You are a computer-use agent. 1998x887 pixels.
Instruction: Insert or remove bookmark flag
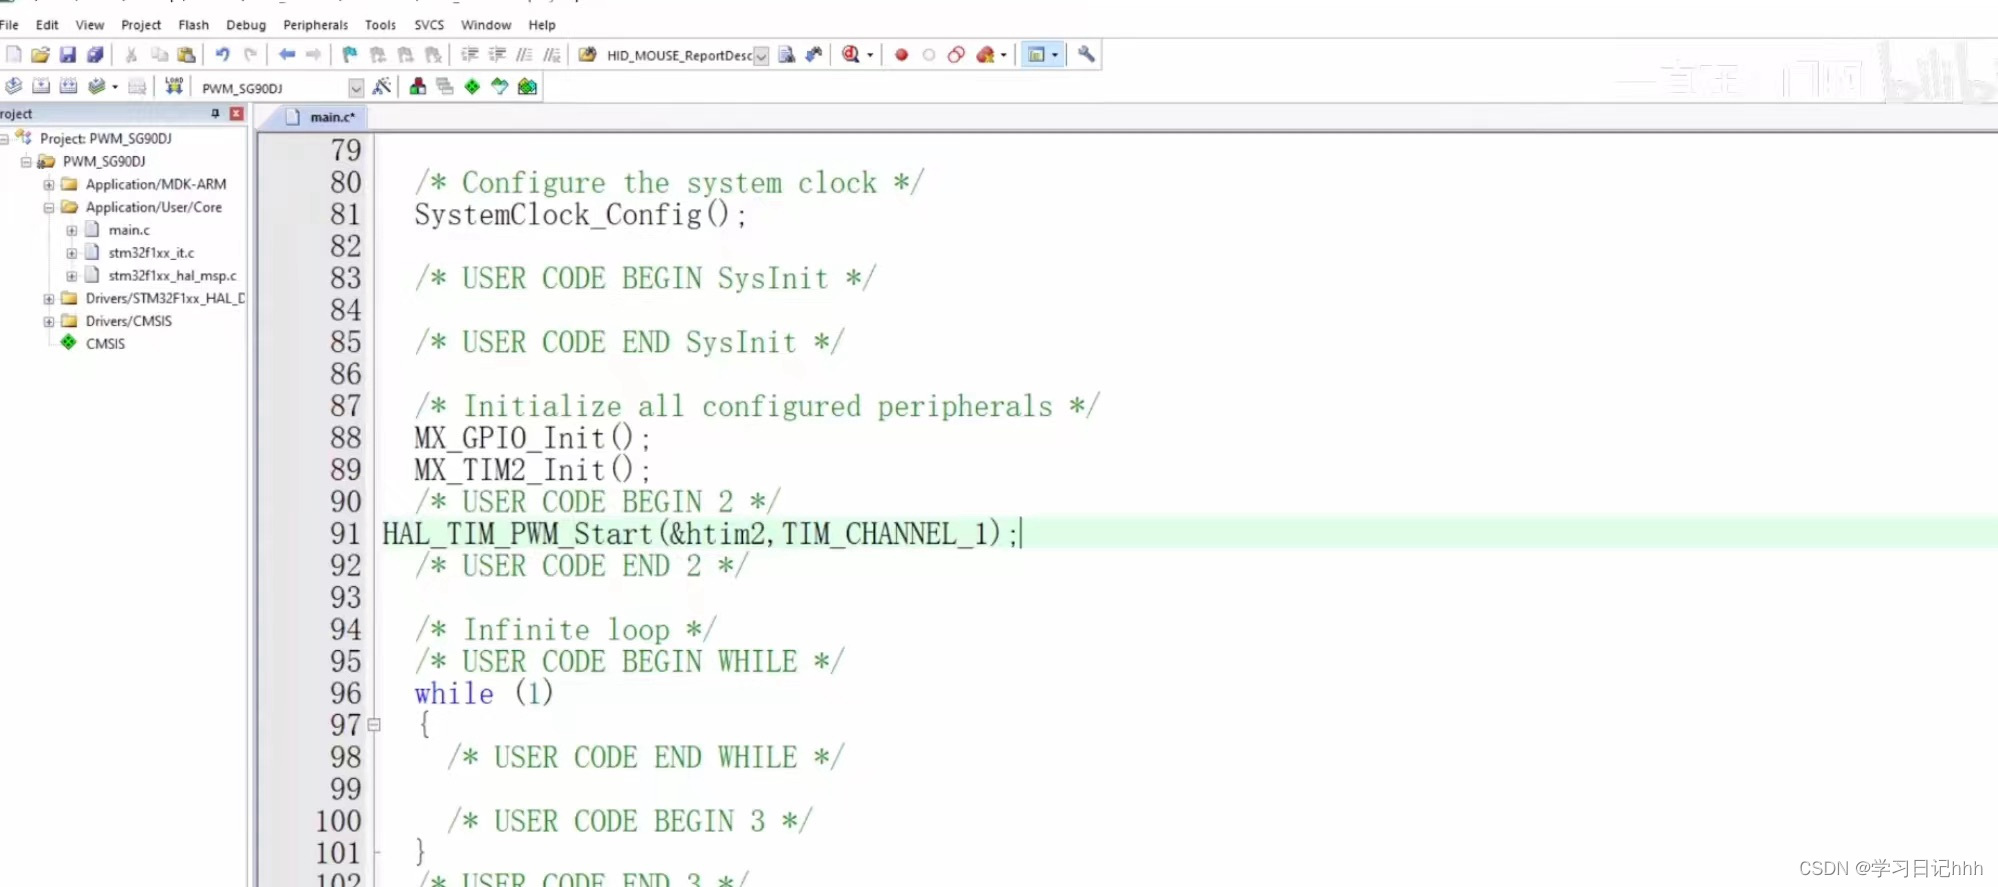[x=350, y=55]
